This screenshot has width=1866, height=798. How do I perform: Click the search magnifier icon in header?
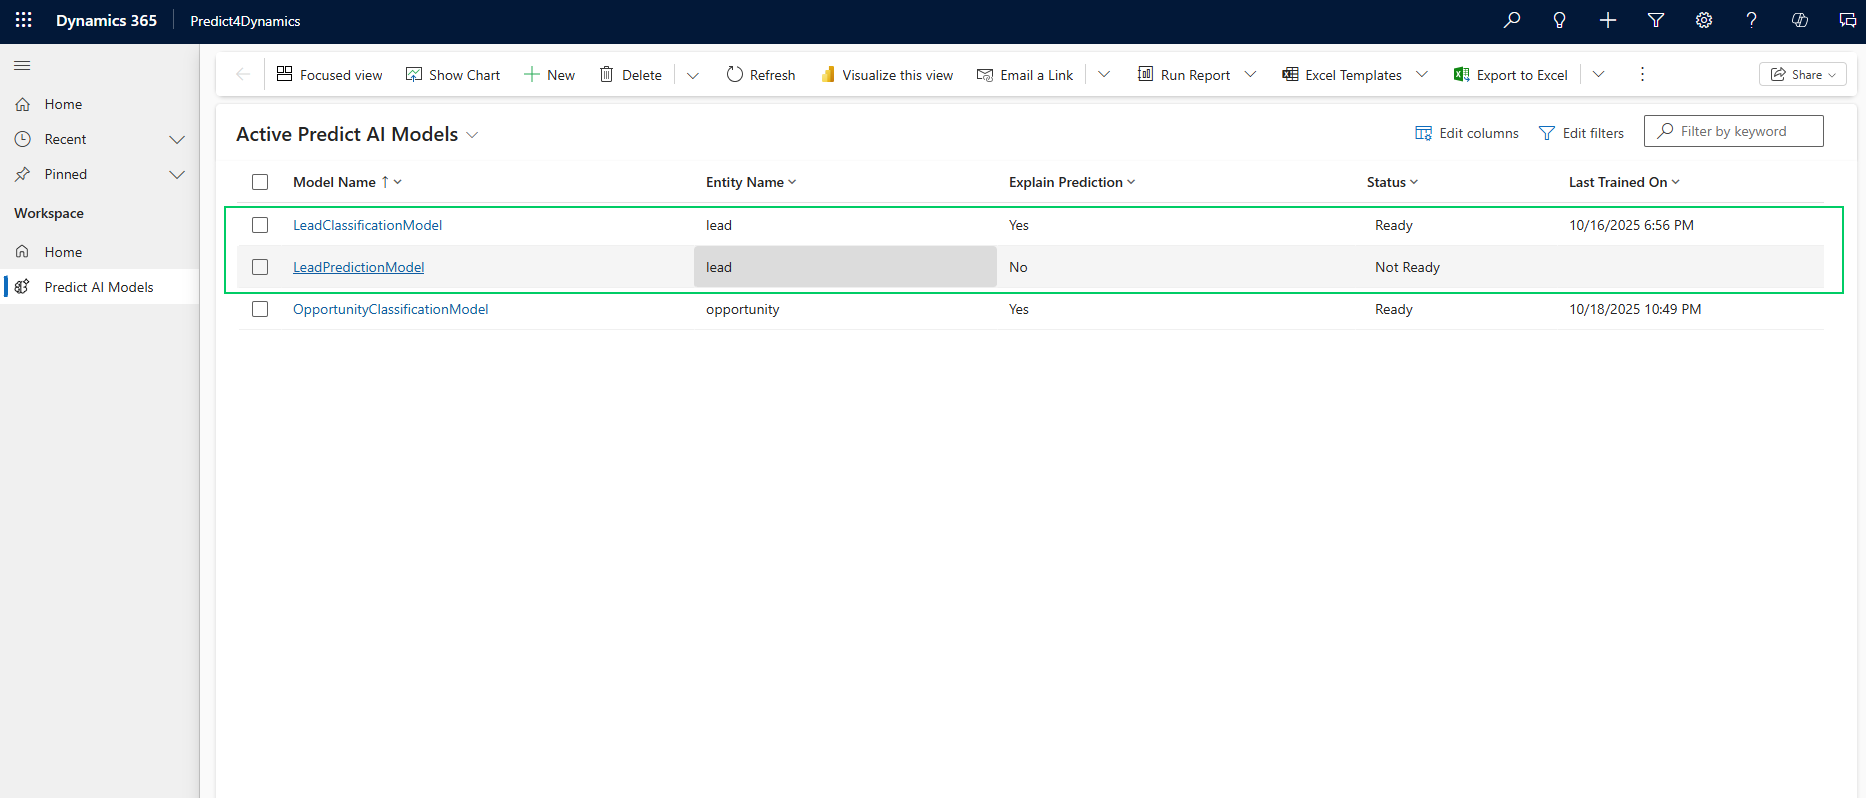coord(1511,20)
